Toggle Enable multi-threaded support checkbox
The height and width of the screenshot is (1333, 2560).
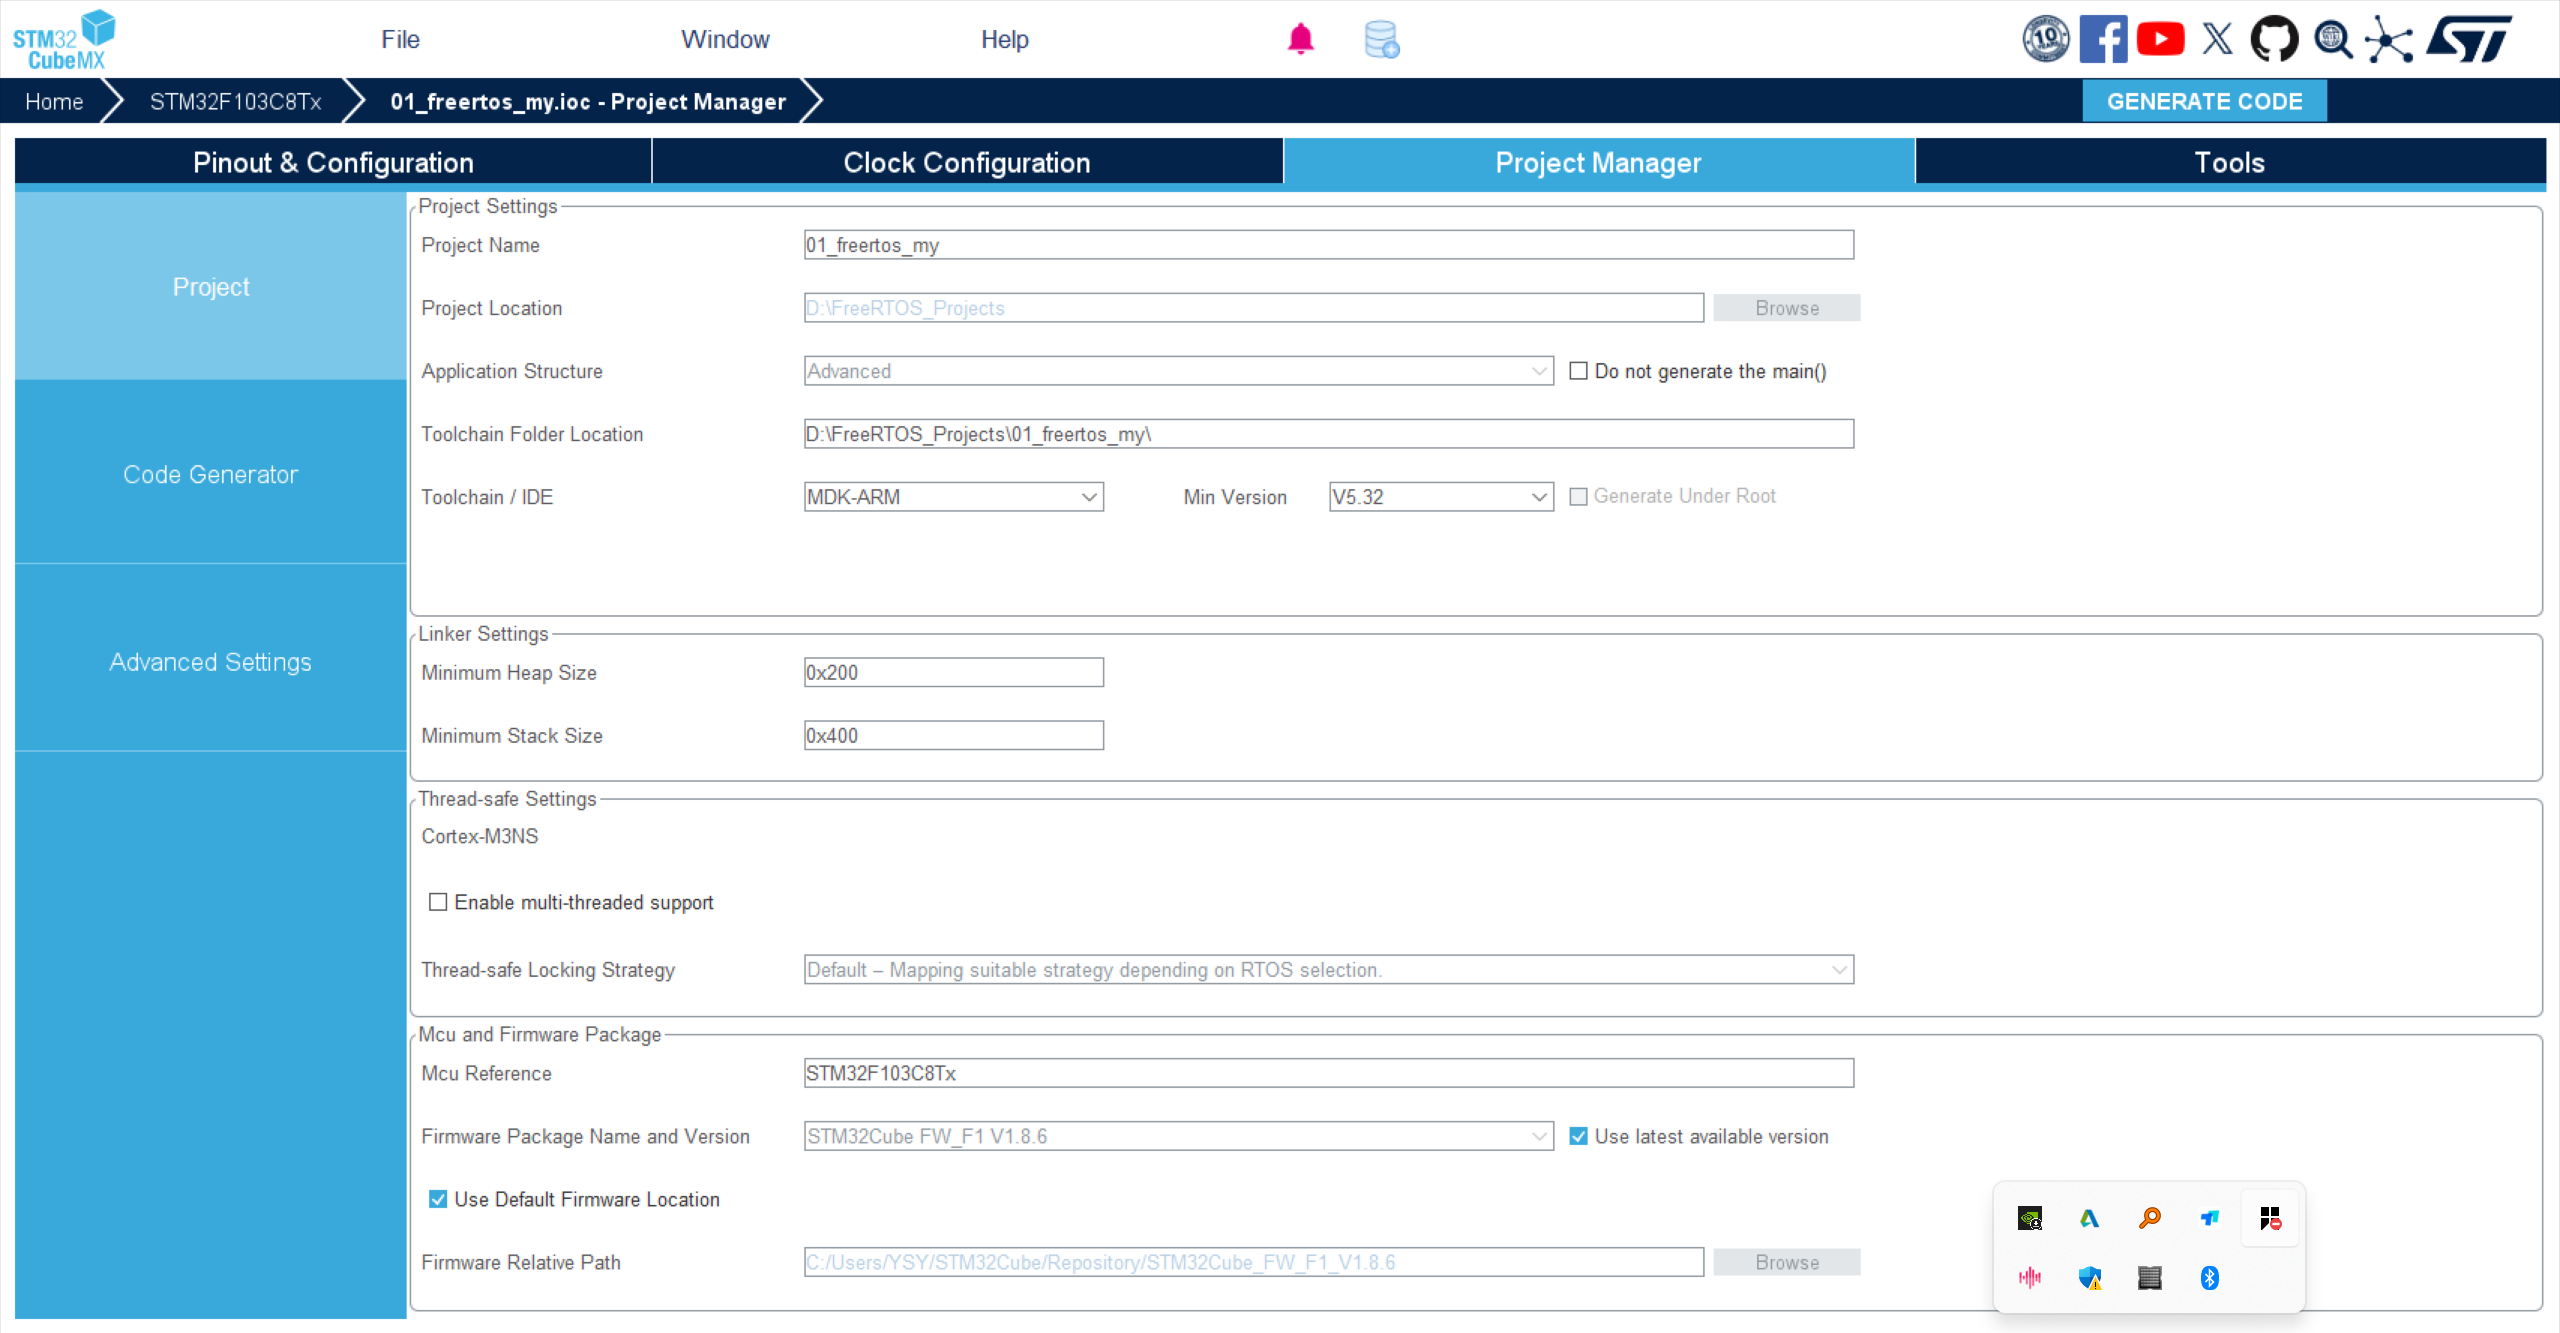pos(438,902)
